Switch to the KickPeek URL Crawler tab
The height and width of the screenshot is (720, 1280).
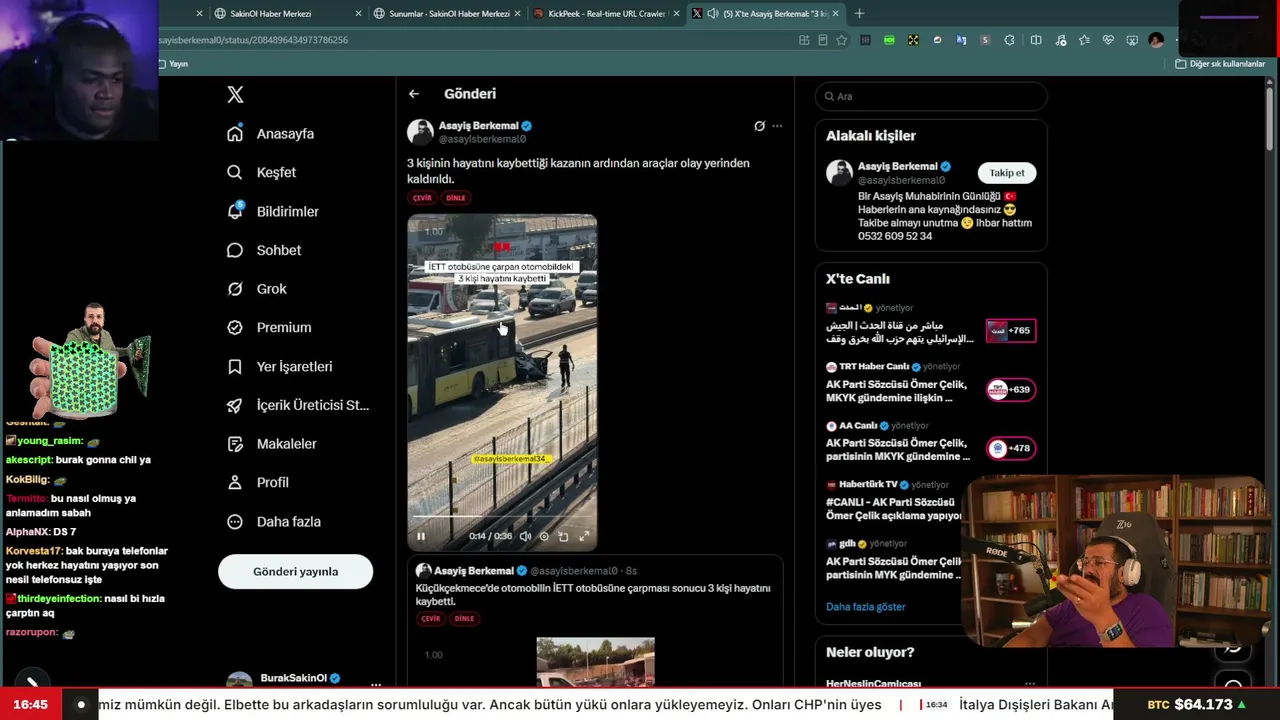[x=607, y=14]
